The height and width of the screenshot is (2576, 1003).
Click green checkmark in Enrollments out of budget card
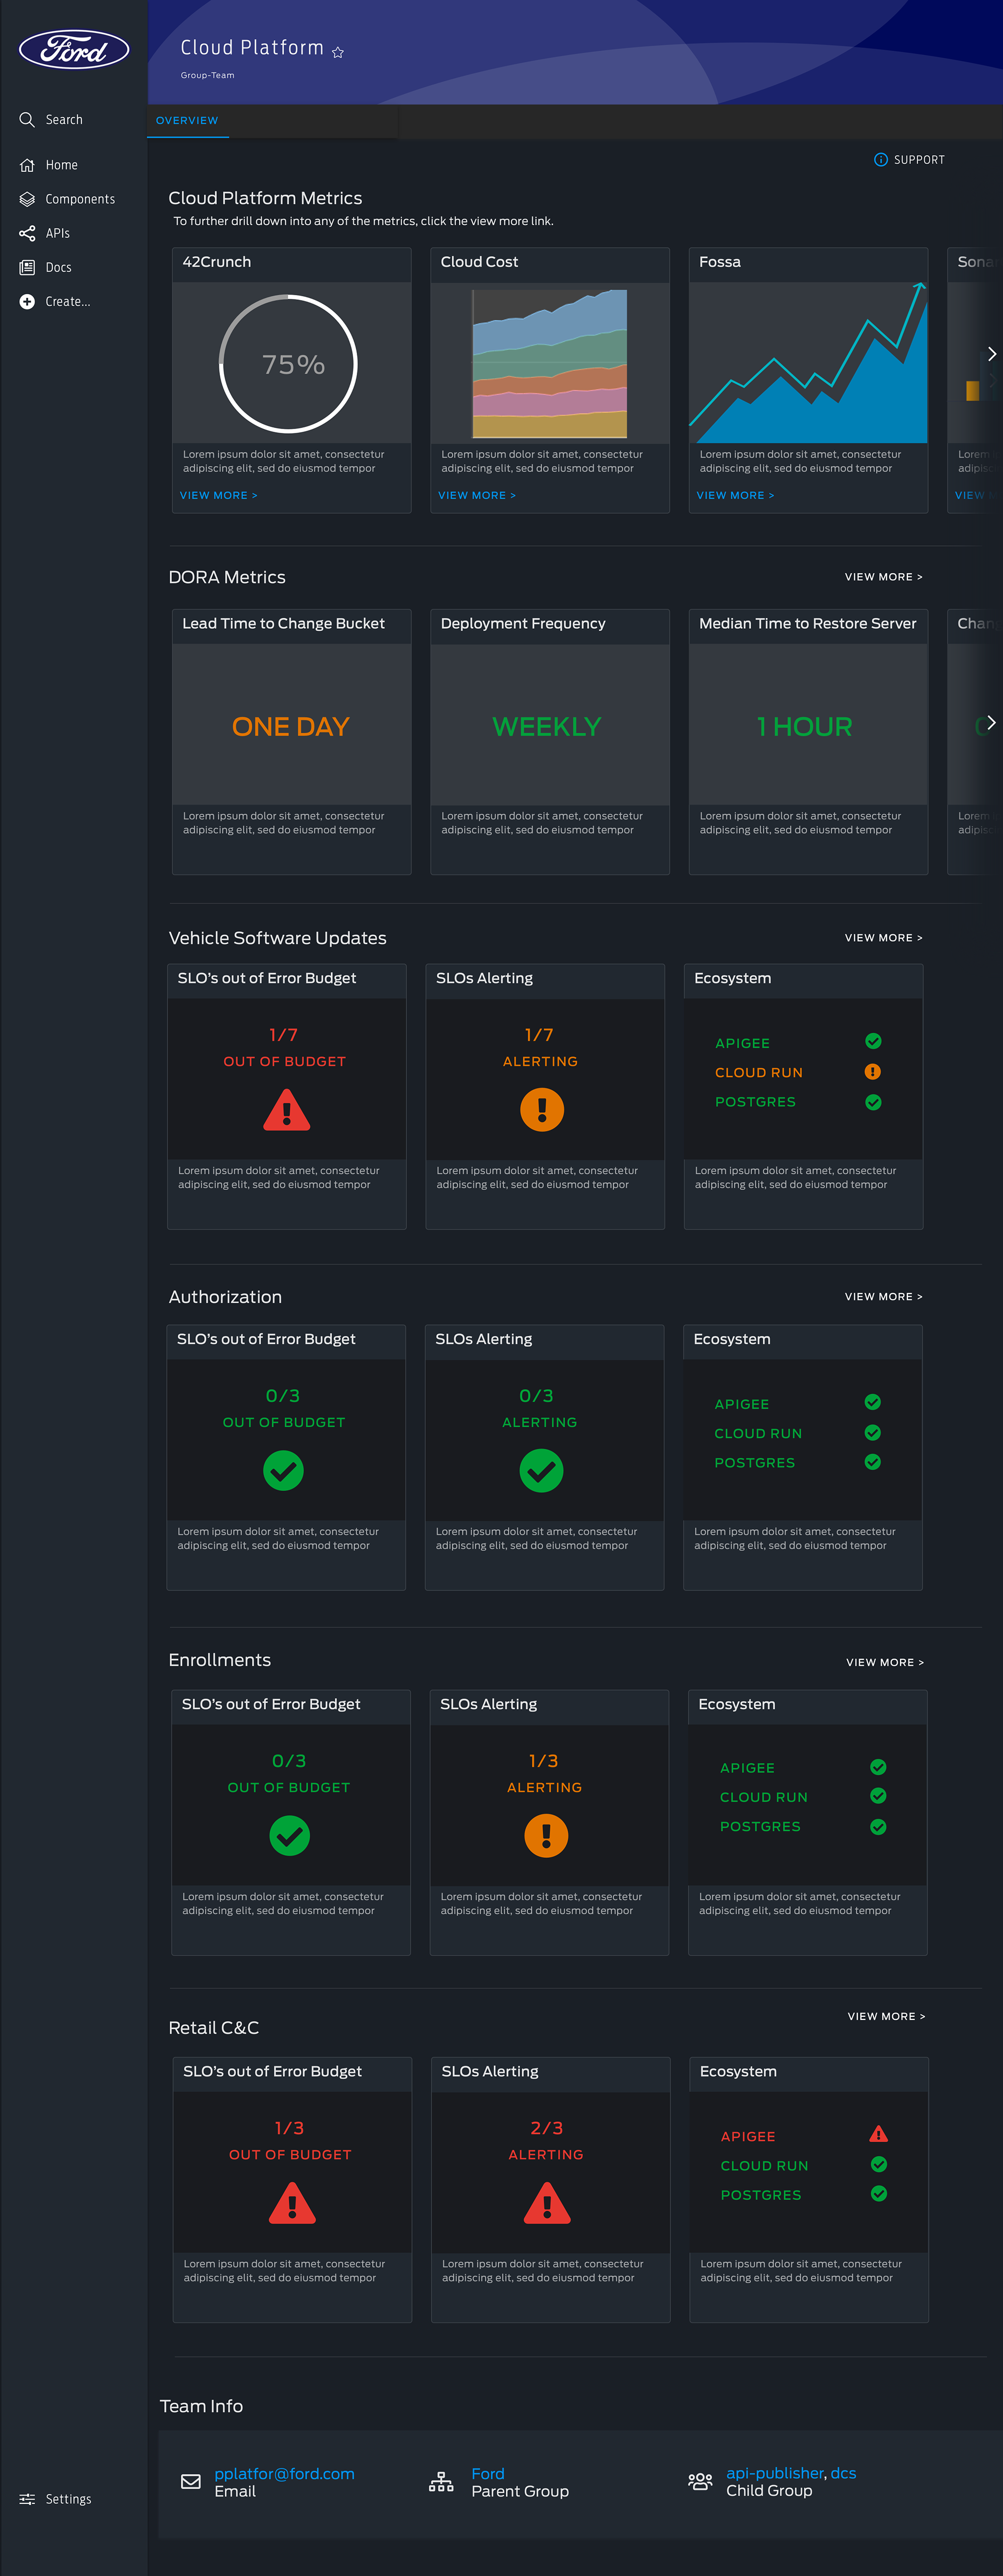290,1836
